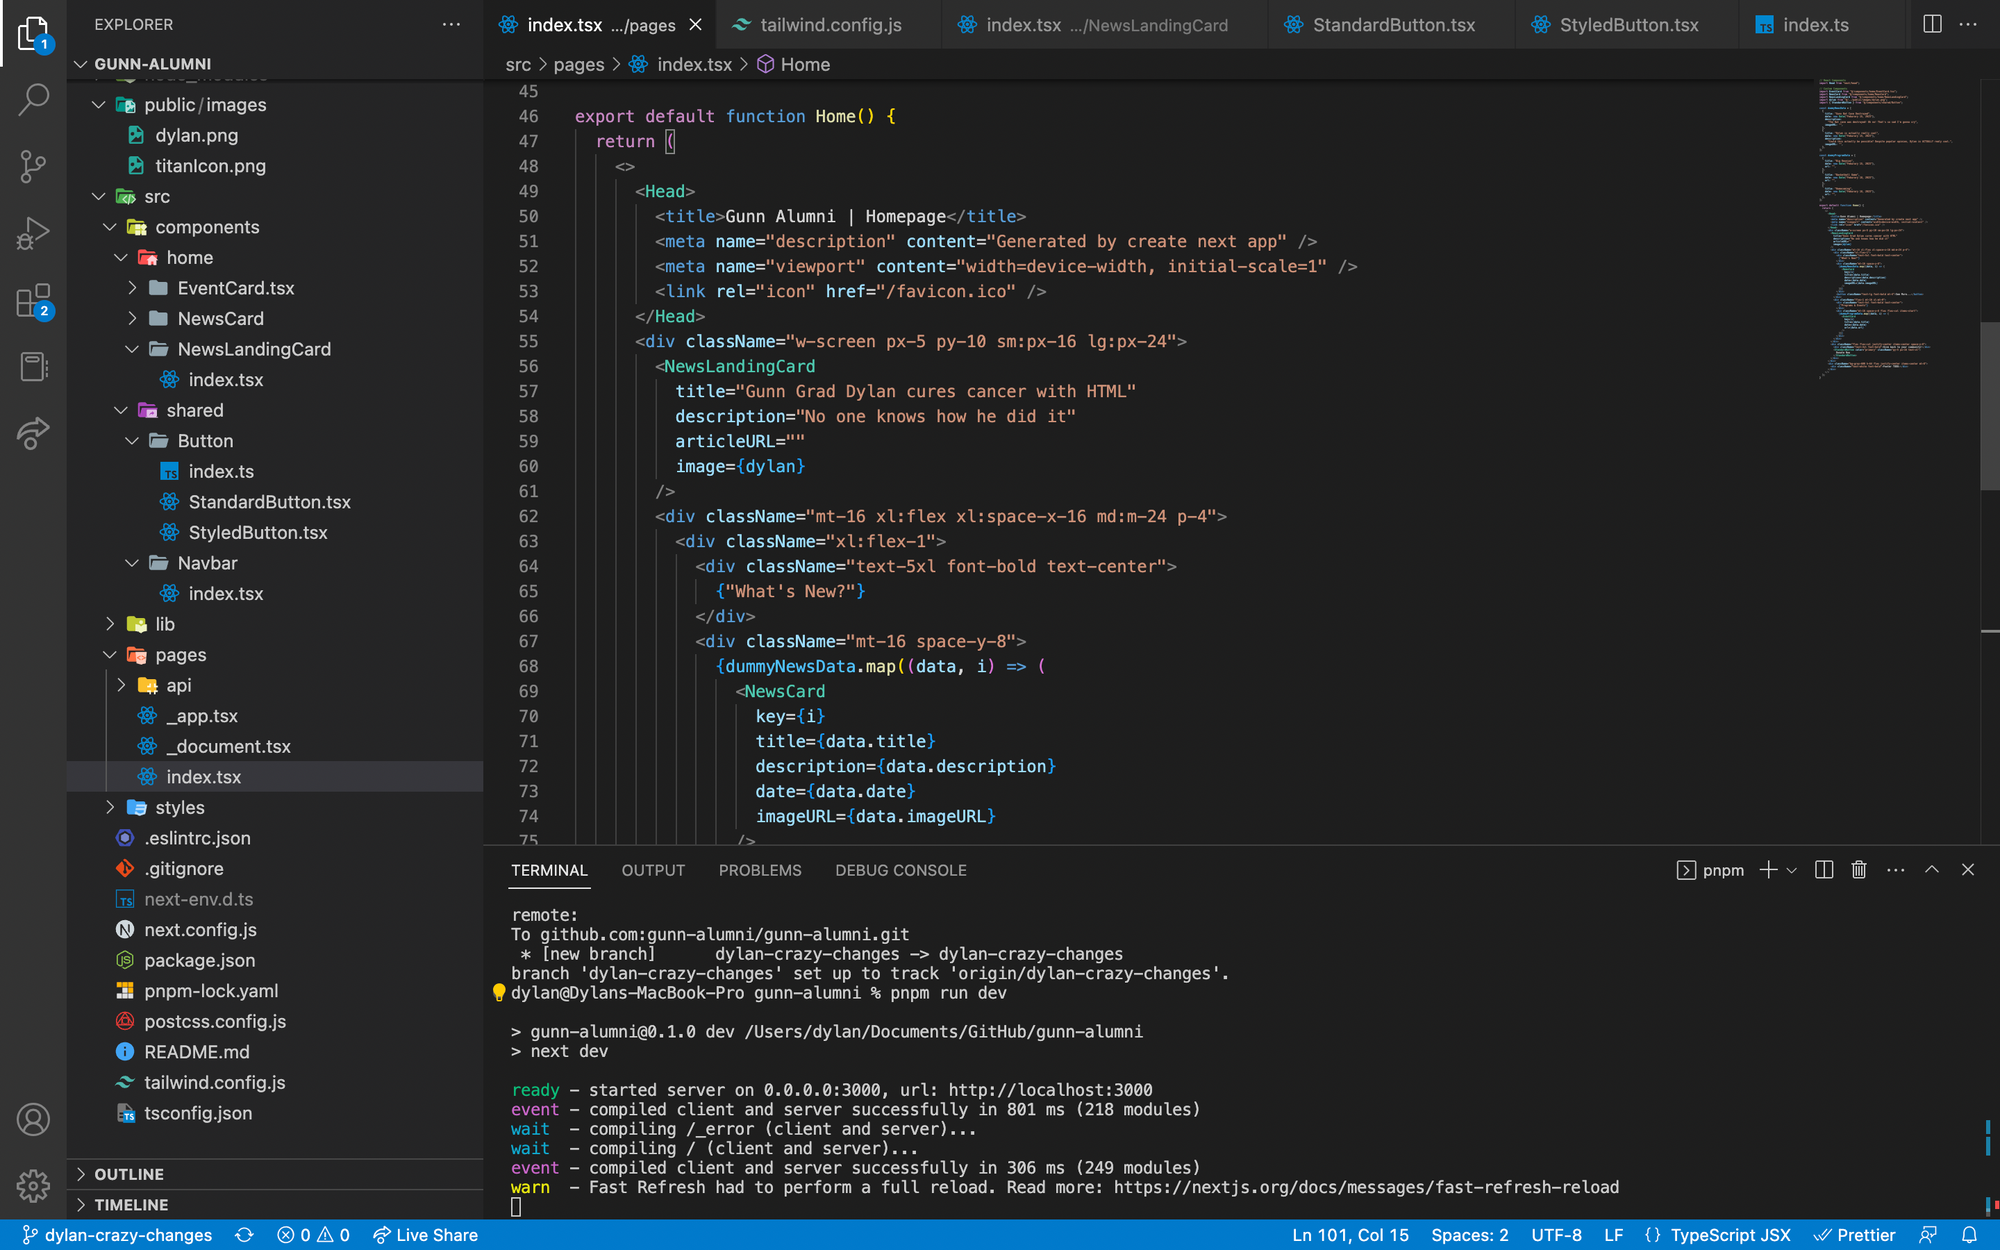Checkout branch dylan-crazy-changes in status bar
The image size is (2000, 1250).
117,1235
